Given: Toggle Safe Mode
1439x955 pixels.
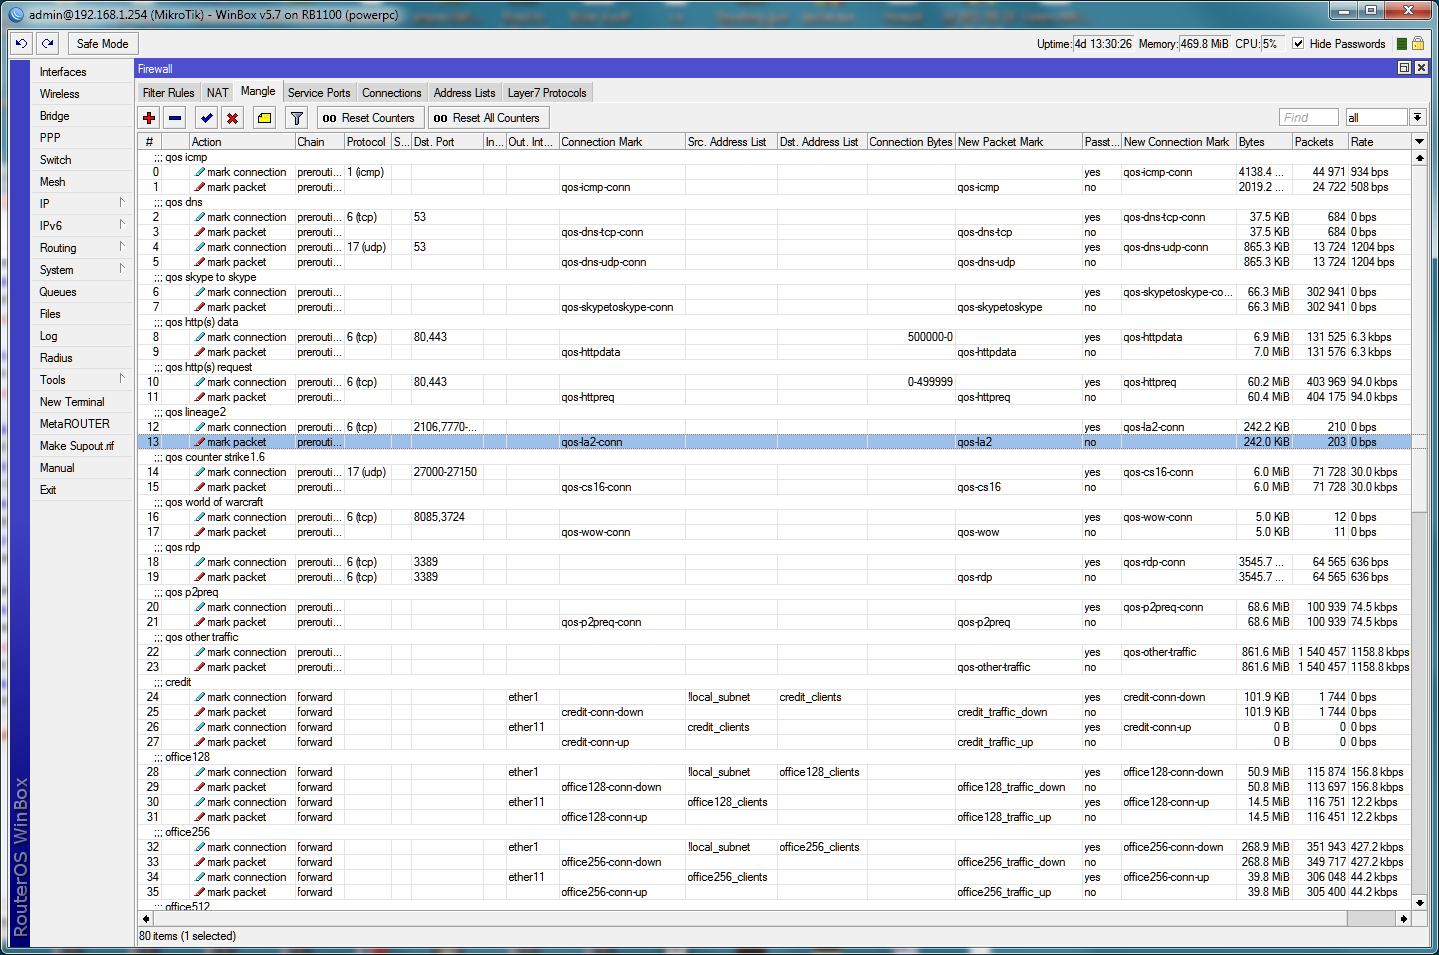Looking at the screenshot, I should [102, 43].
